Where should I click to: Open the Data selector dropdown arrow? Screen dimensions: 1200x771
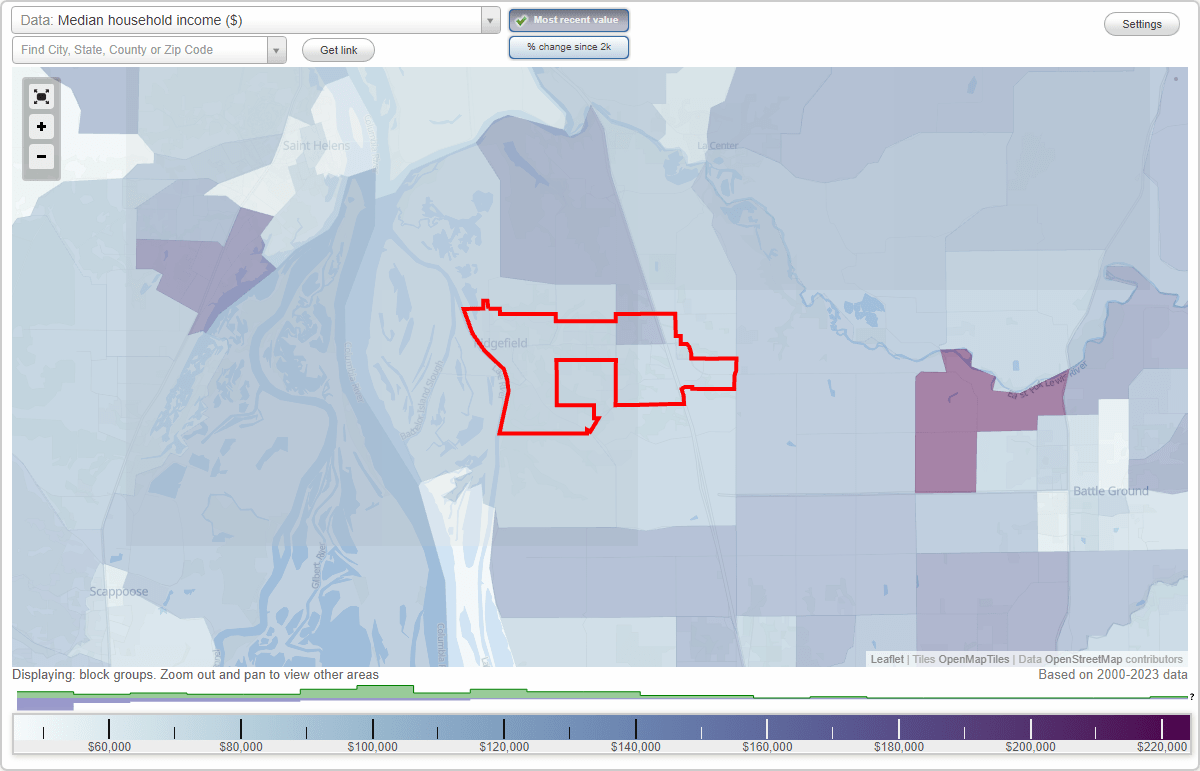pyautogui.click(x=489, y=20)
